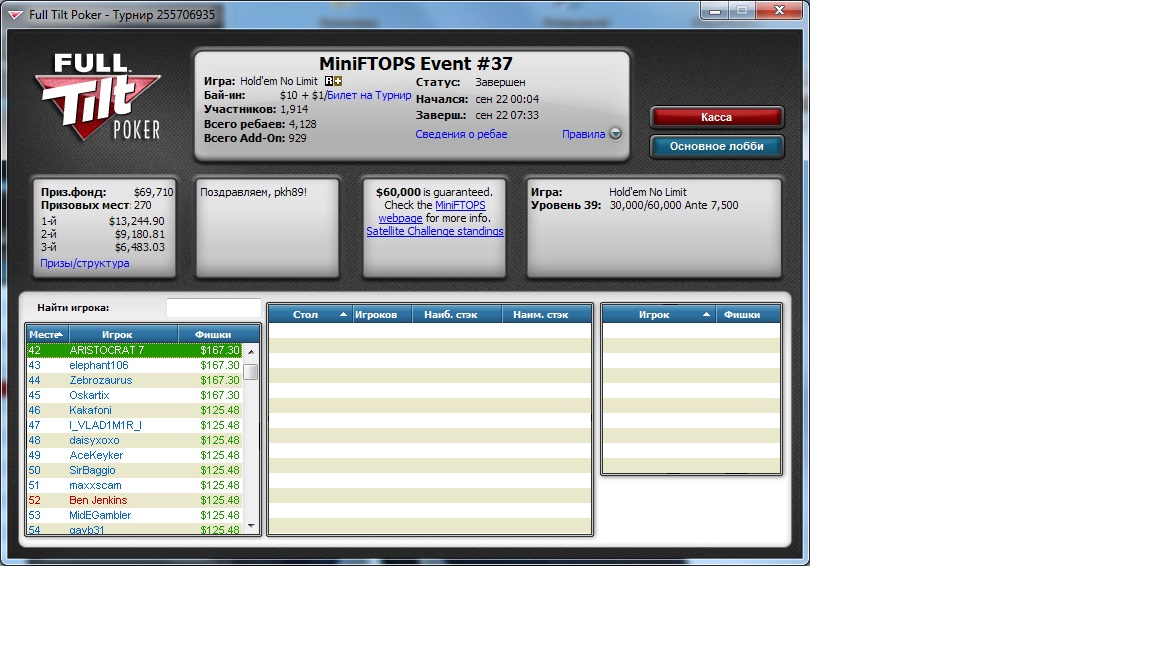
Task: Open Satellite Challenge standings link
Action: click(x=434, y=231)
